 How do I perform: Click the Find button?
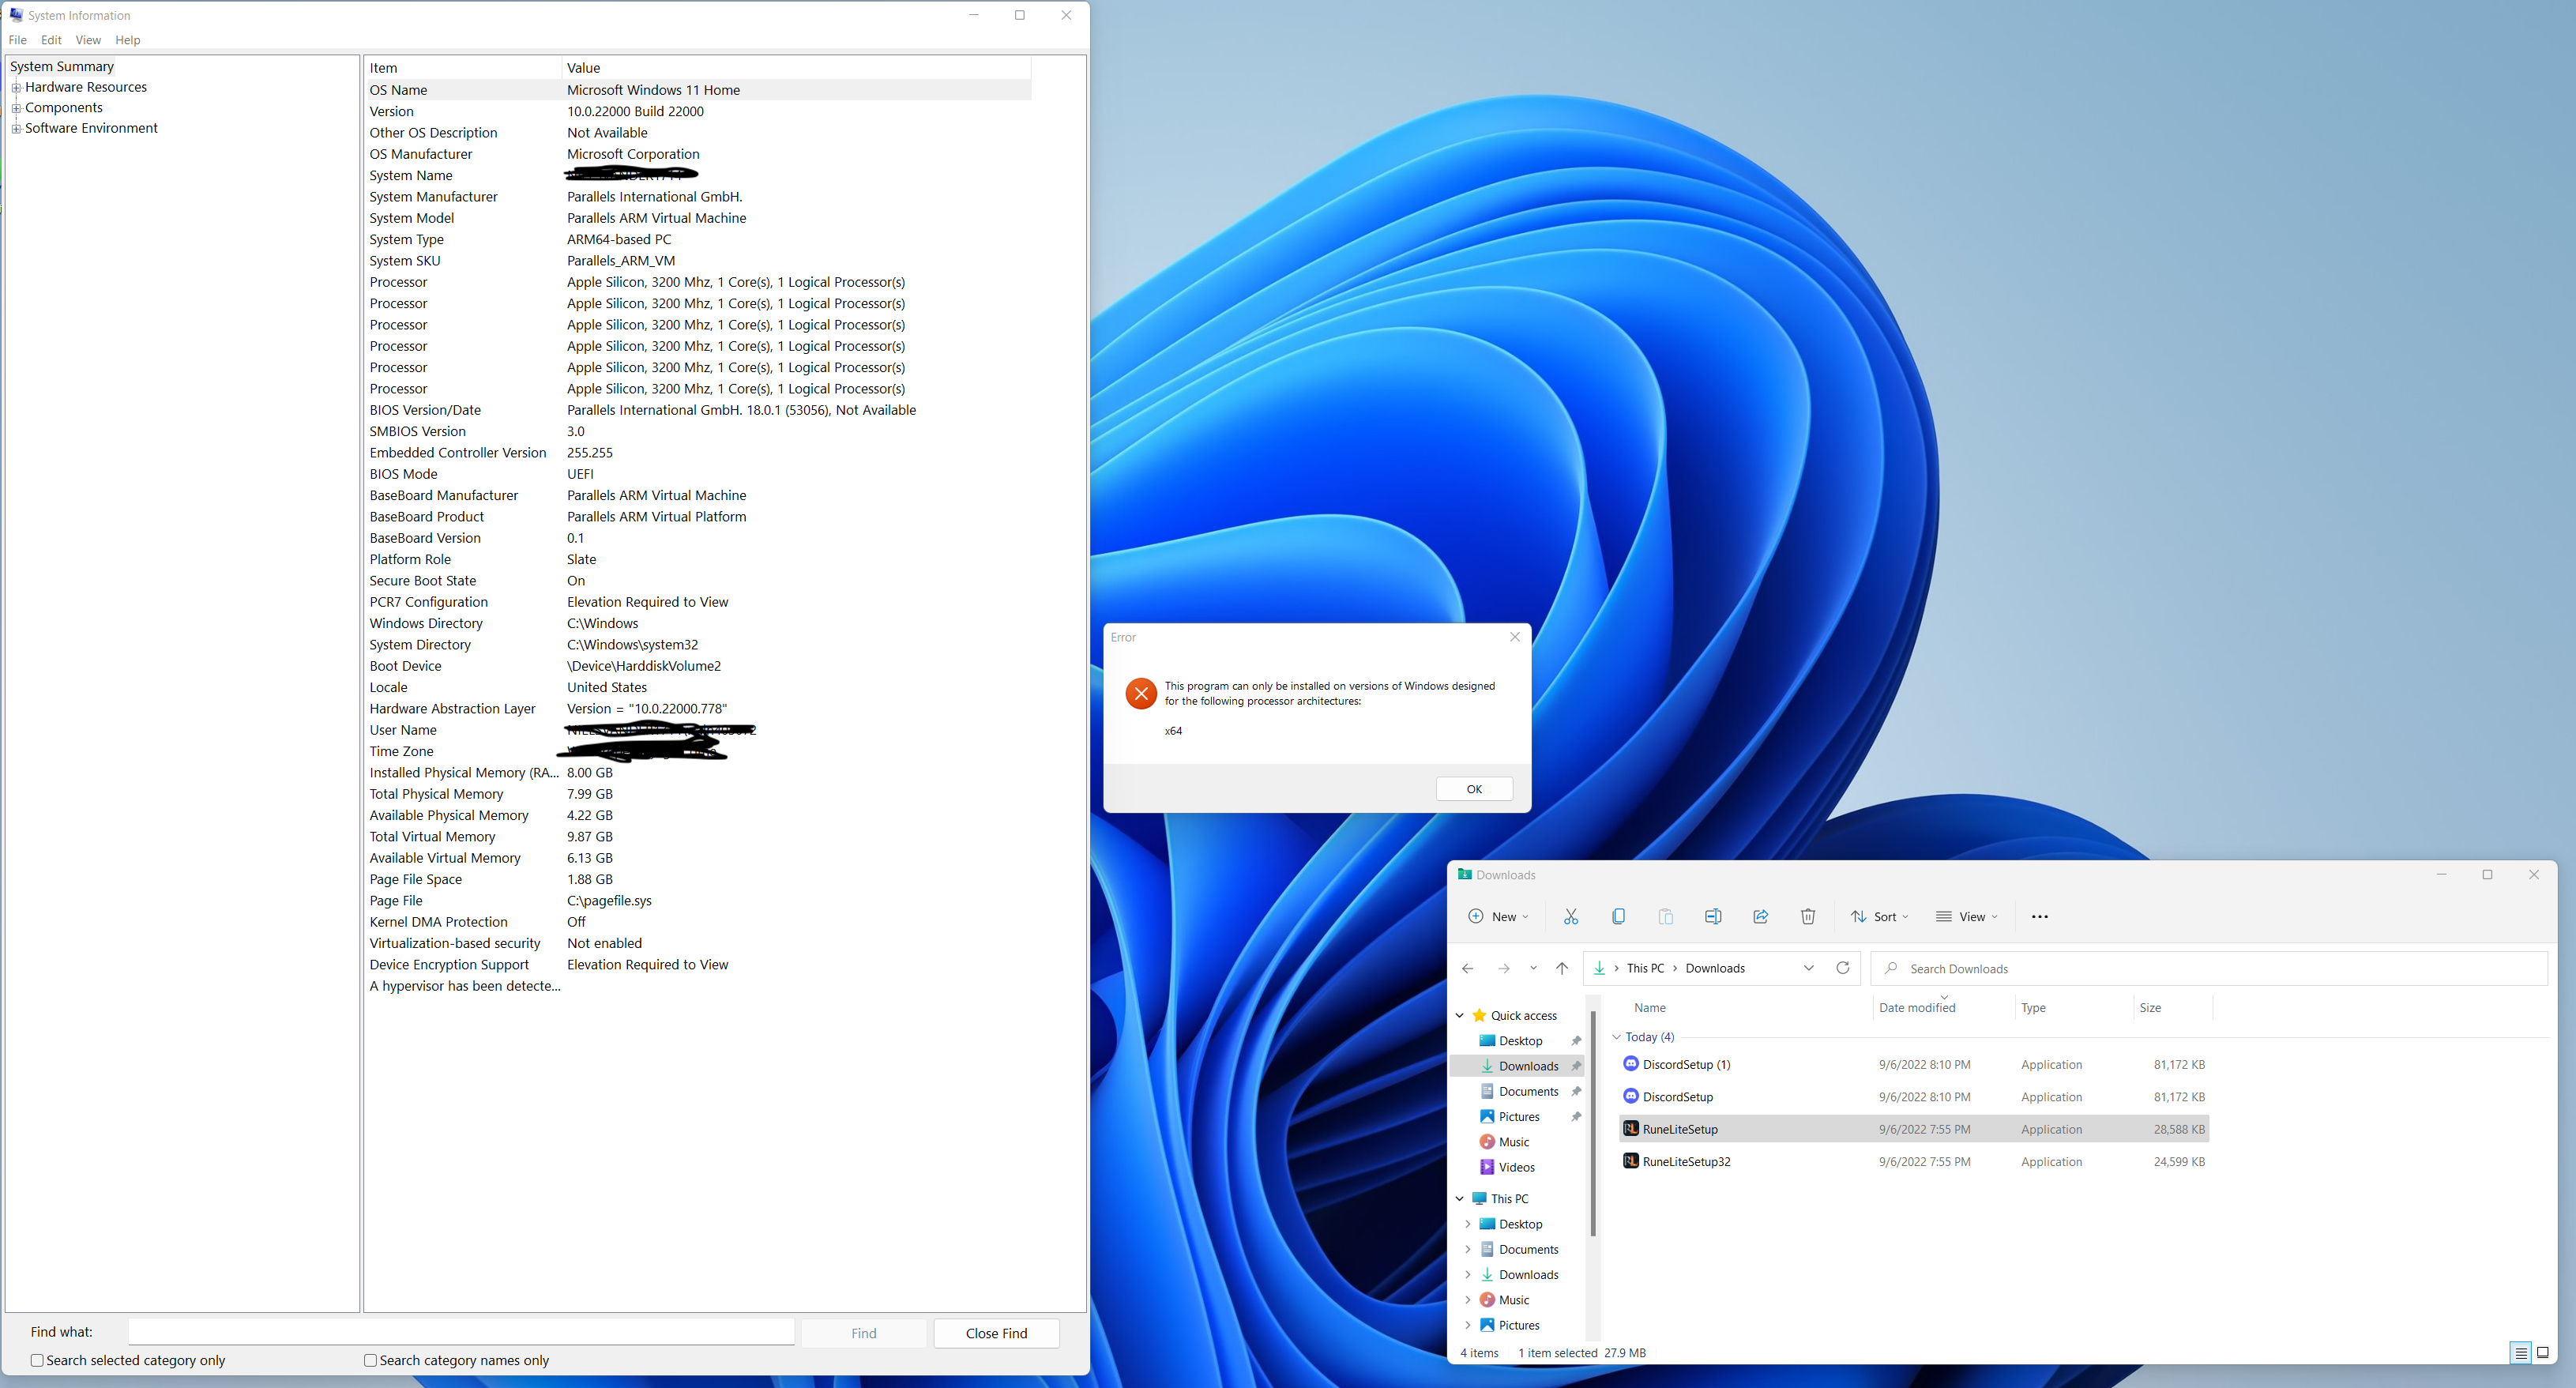(864, 1333)
